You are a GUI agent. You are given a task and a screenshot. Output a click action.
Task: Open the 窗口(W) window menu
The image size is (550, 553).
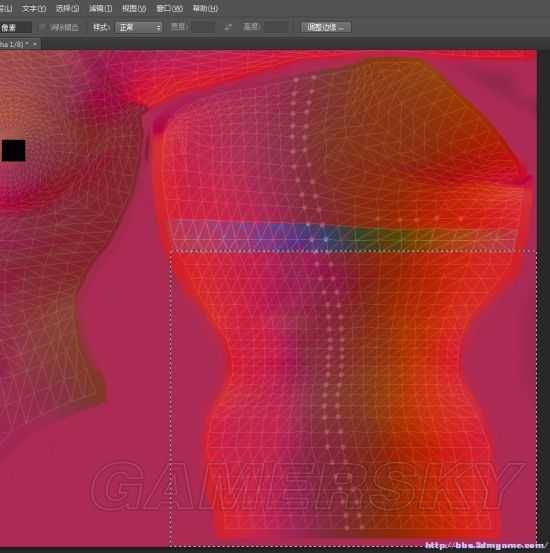pyautogui.click(x=169, y=8)
